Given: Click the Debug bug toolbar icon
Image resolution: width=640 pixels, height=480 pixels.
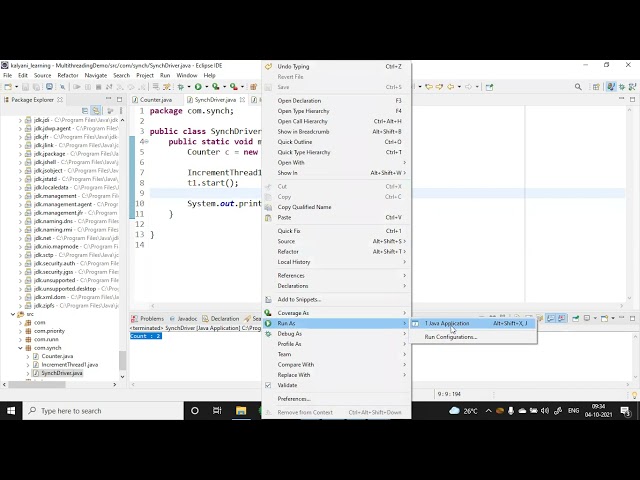Looking at the screenshot, I should (181, 87).
